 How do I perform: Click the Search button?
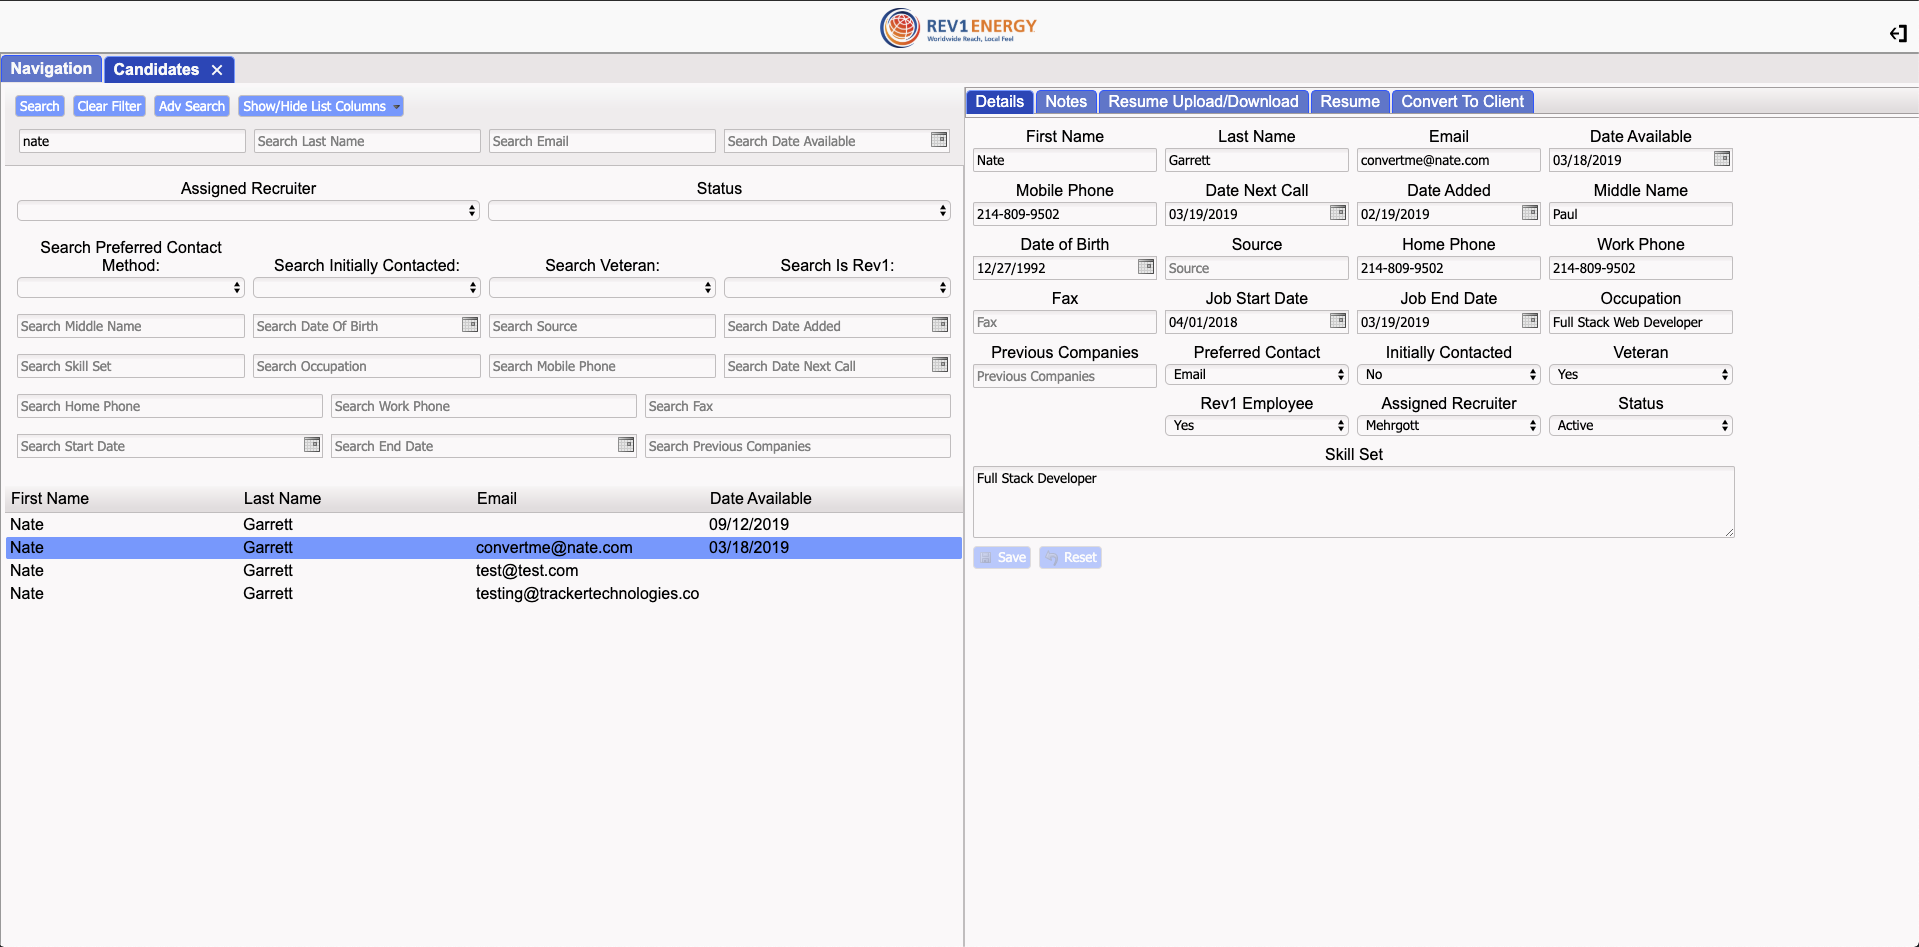40,106
